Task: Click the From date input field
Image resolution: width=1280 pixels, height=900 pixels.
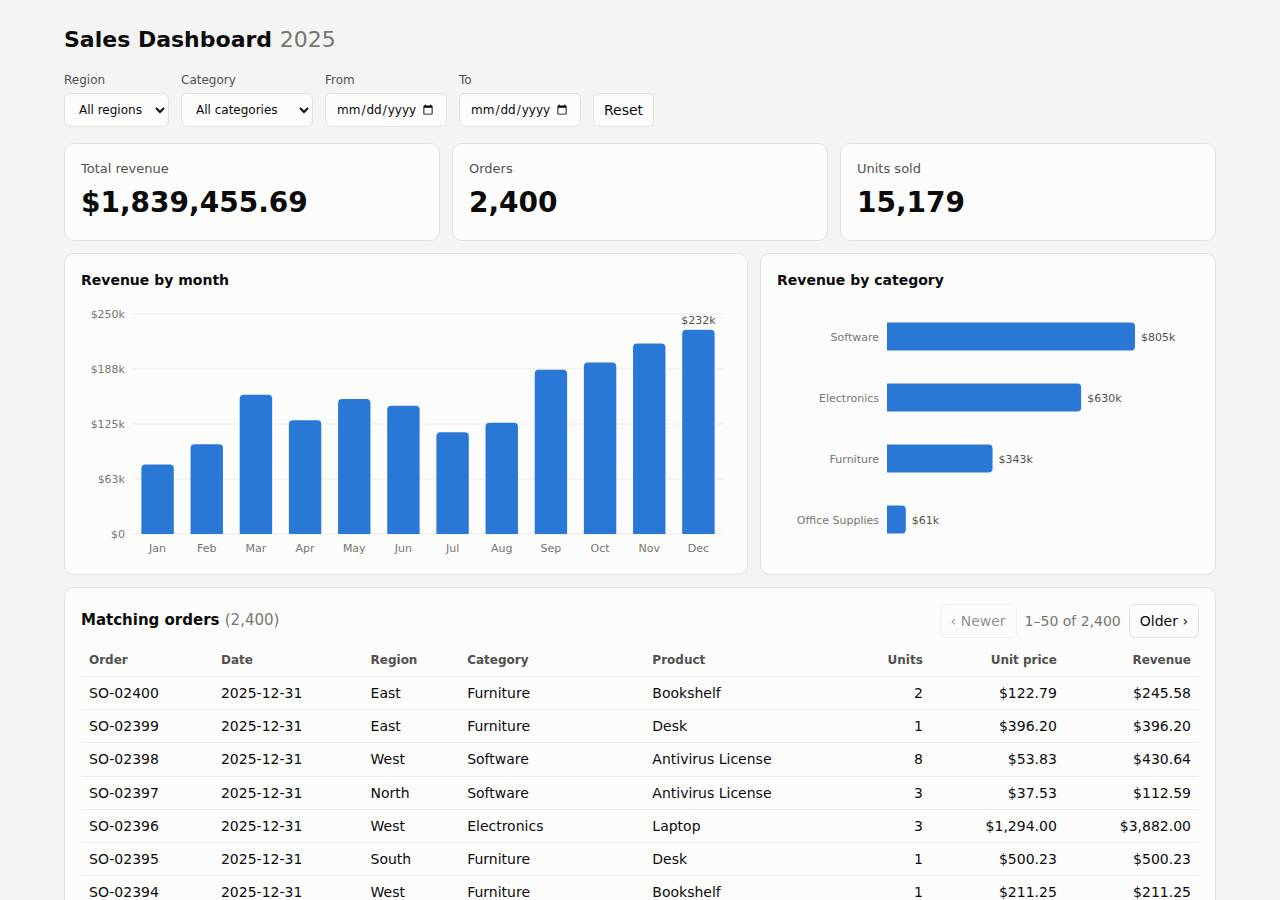Action: pos(386,110)
